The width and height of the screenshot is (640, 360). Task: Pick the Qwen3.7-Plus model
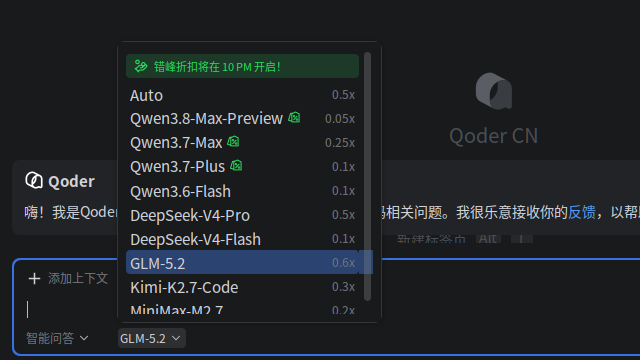[242, 167]
